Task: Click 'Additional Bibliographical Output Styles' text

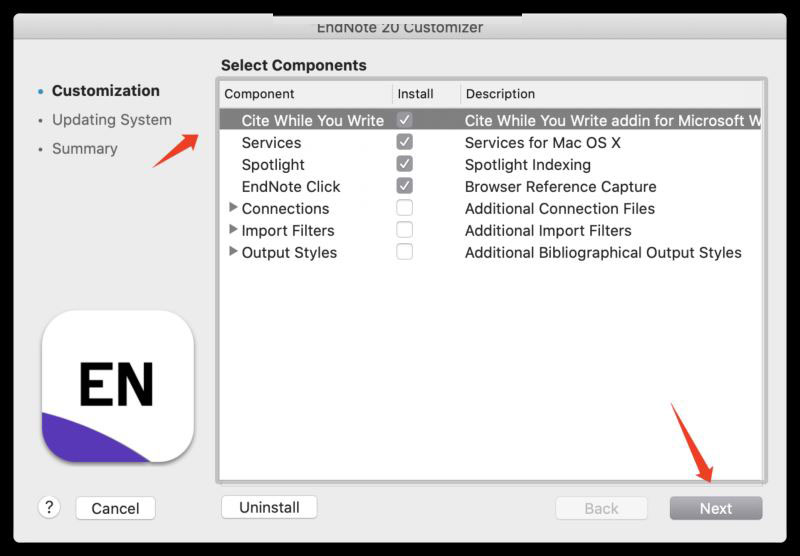Action: 603,252
